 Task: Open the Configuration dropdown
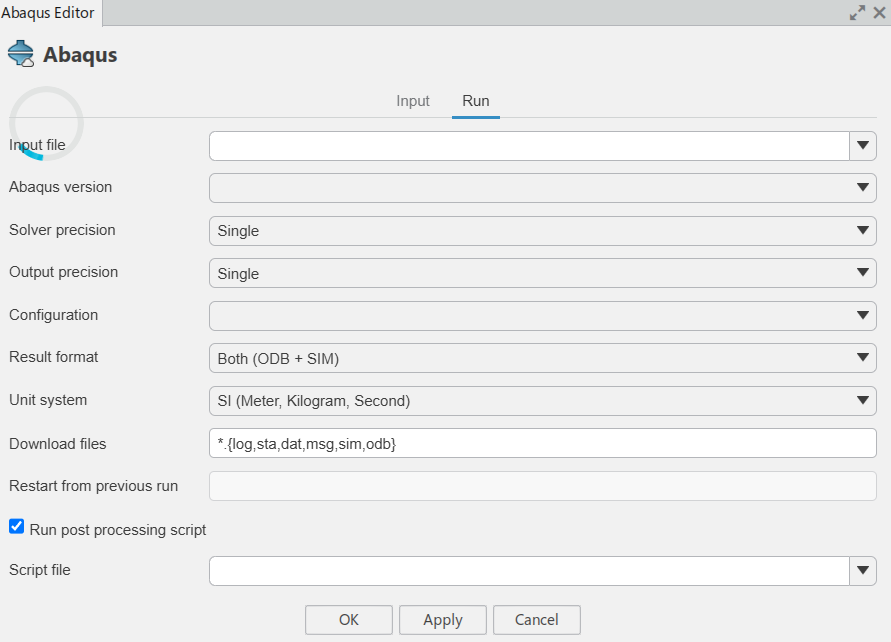pos(542,316)
